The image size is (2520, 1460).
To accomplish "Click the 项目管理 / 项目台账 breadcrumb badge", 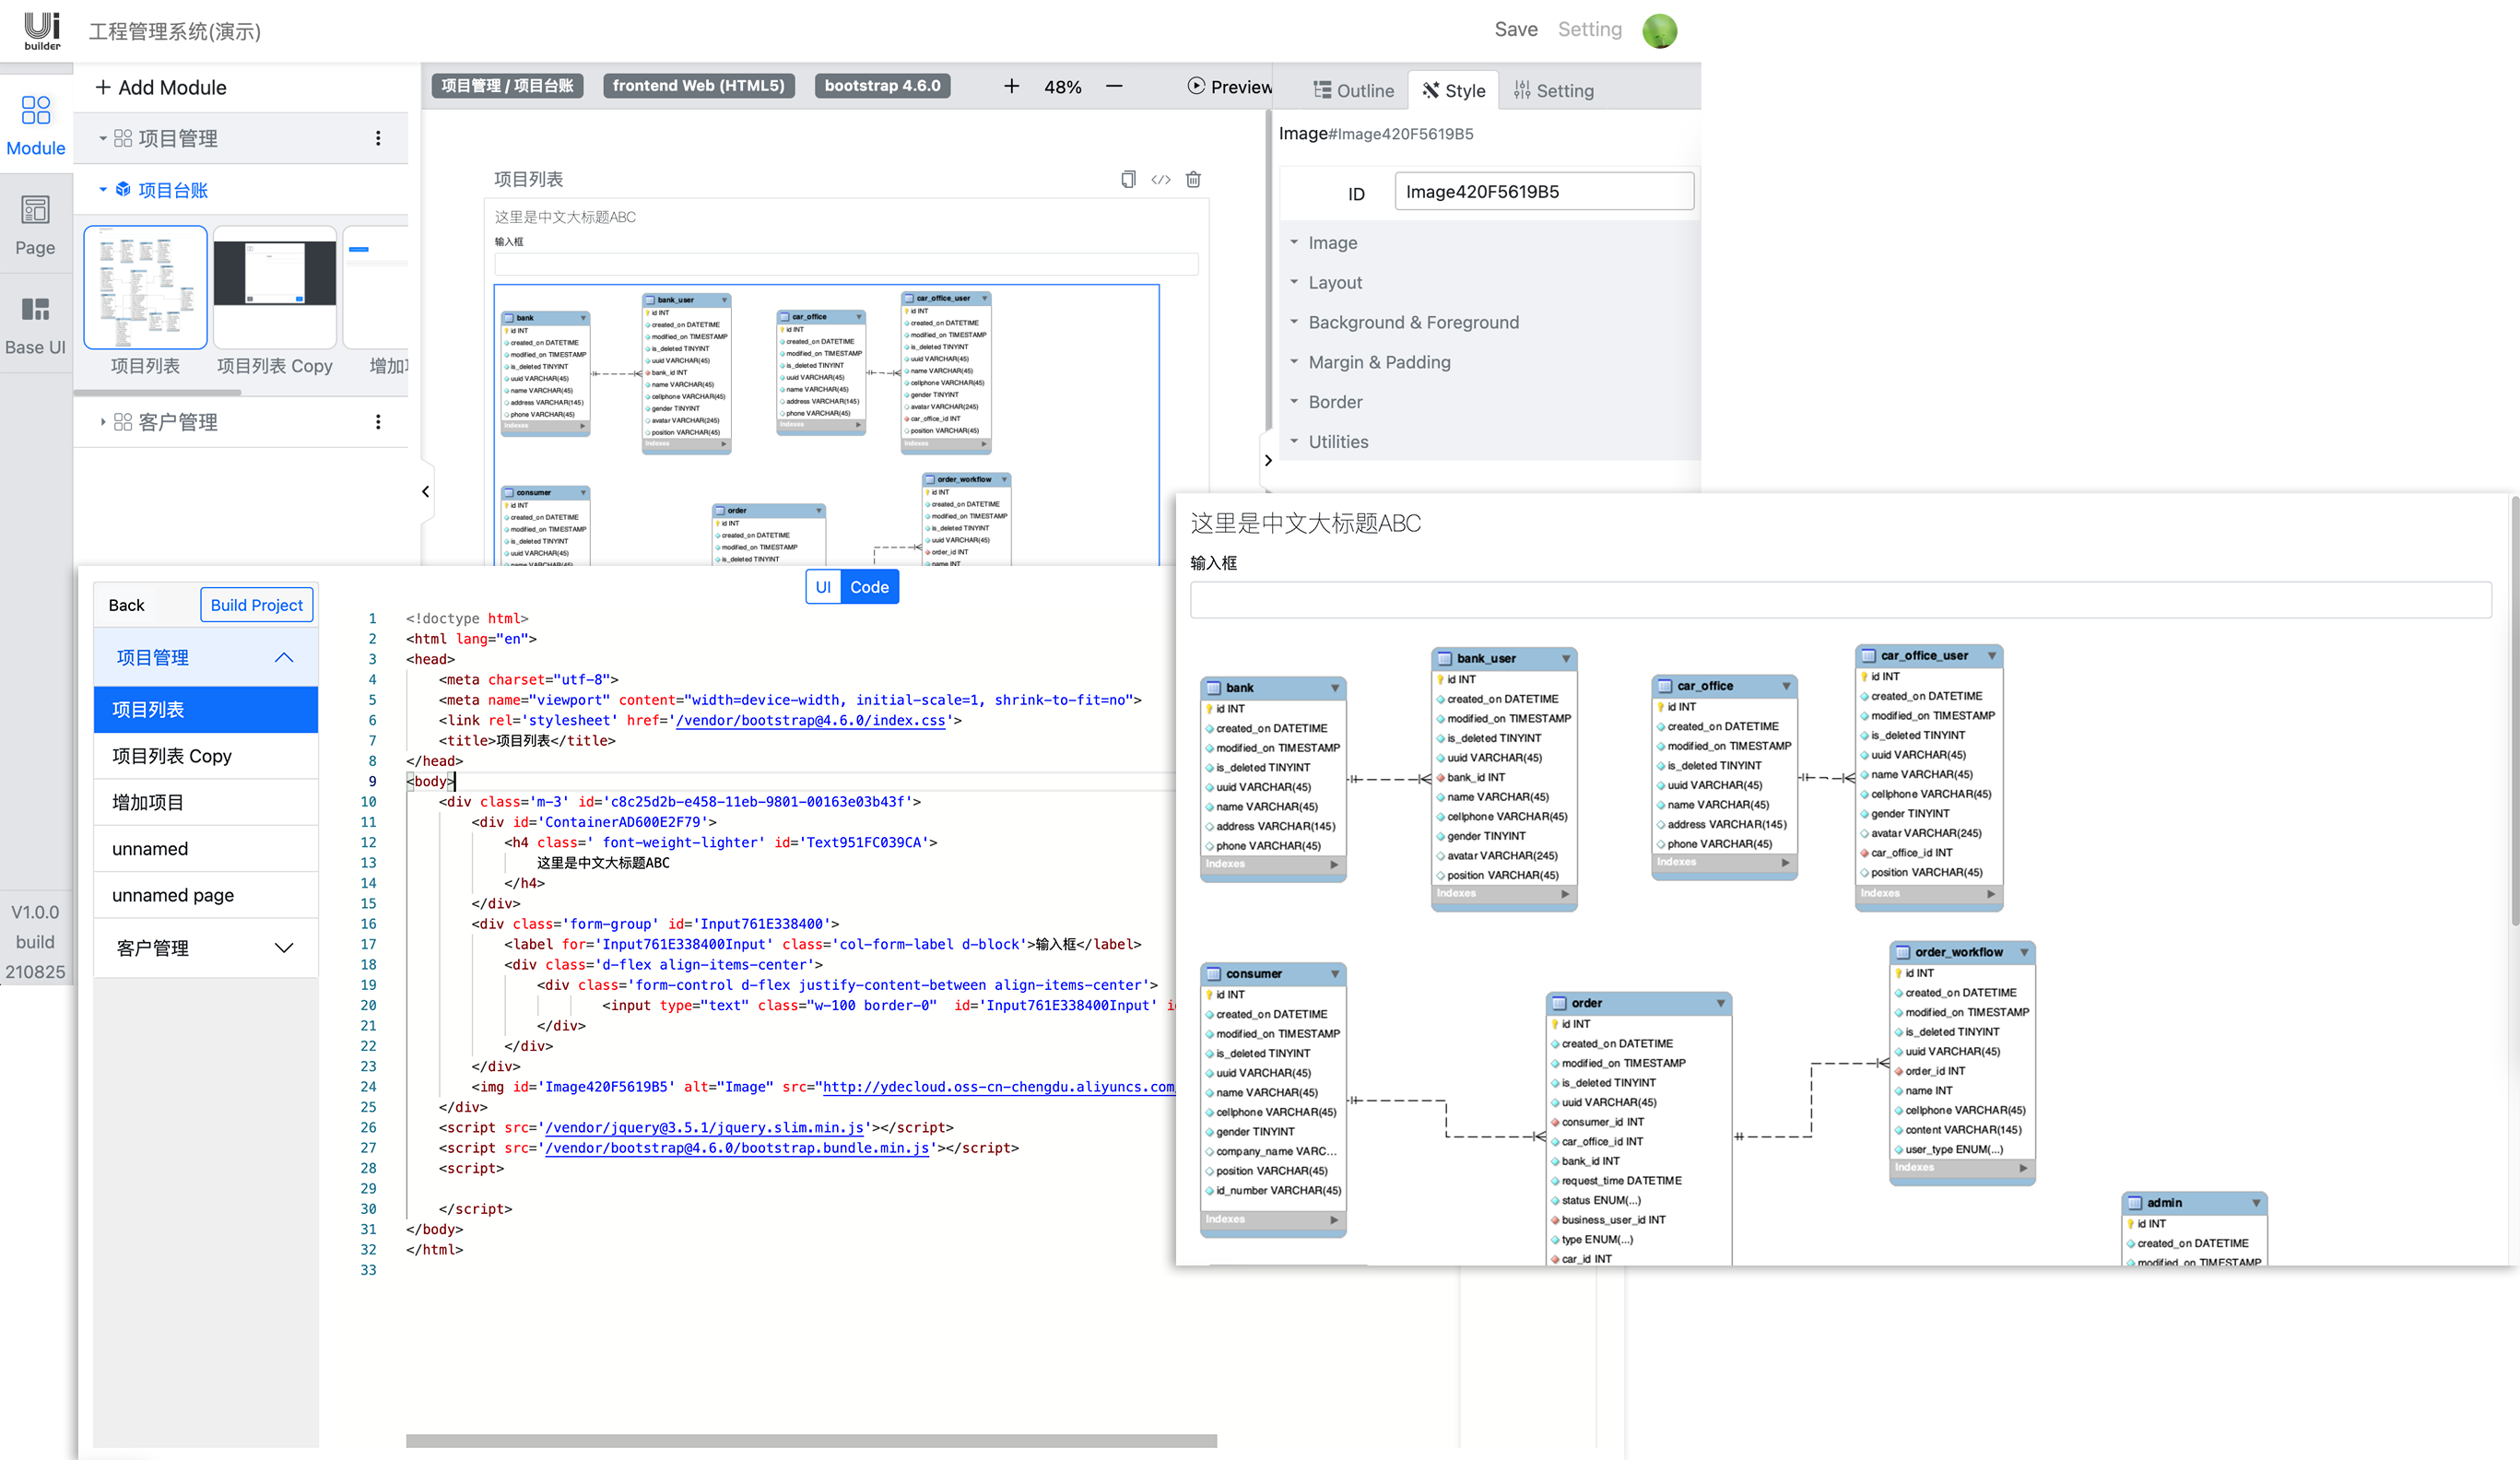I will click(x=507, y=86).
